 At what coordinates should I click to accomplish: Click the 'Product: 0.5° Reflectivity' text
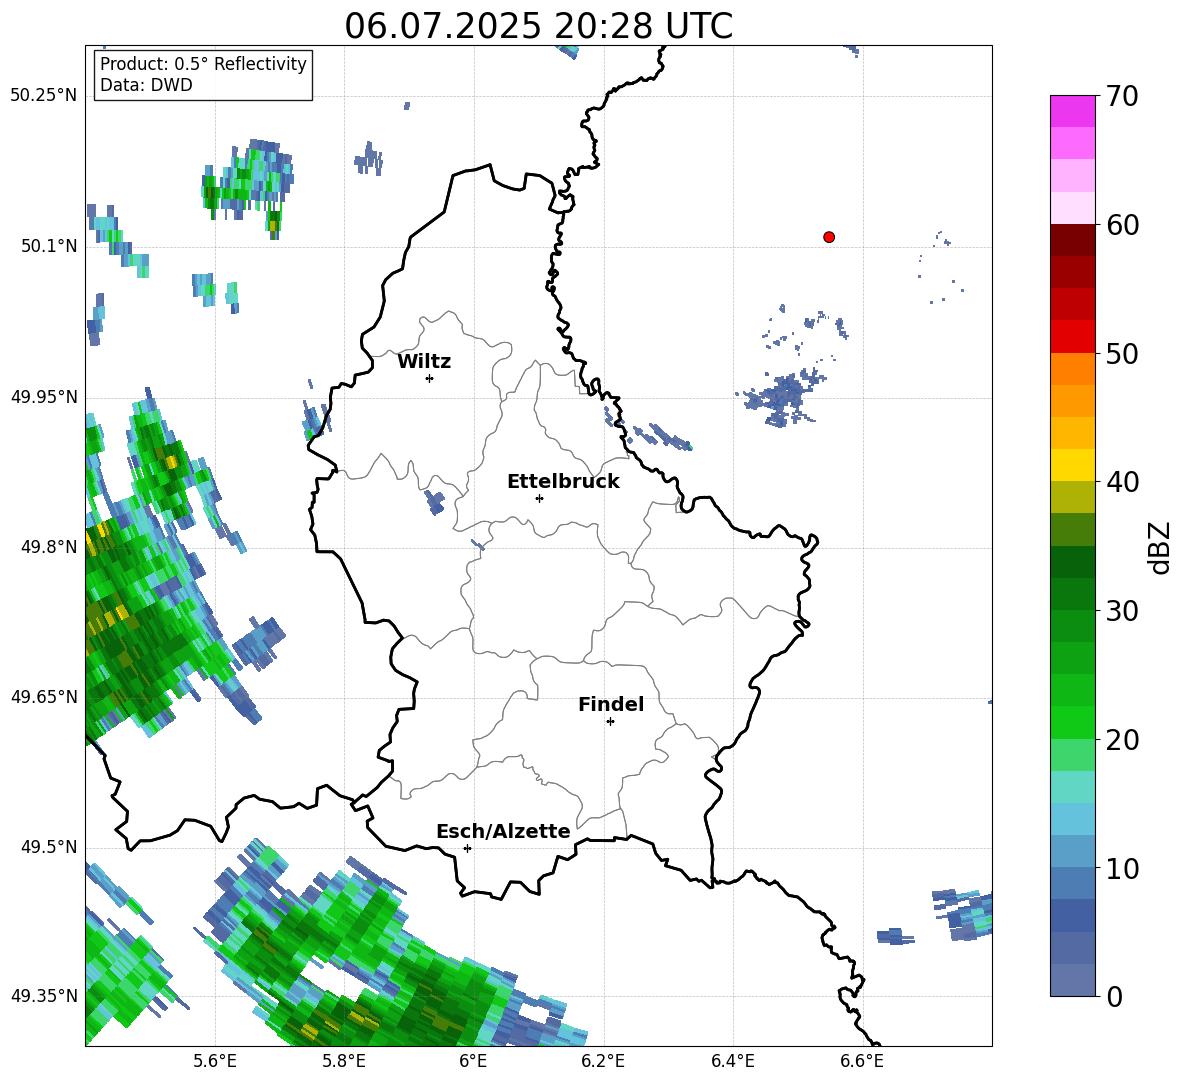coord(203,63)
